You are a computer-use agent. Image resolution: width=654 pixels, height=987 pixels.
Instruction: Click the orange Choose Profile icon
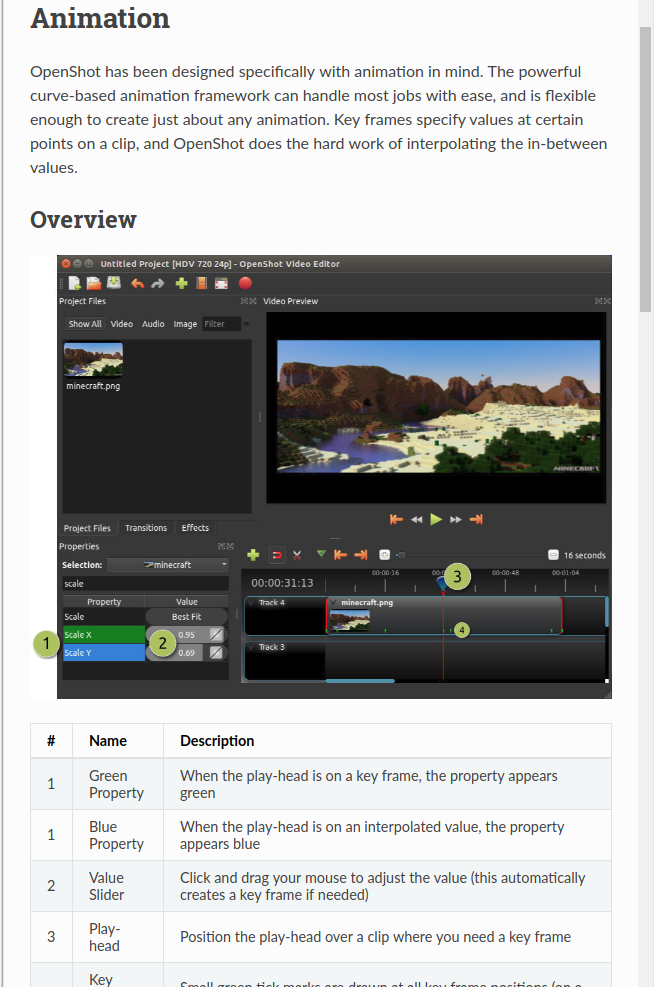pyautogui.click(x=201, y=283)
